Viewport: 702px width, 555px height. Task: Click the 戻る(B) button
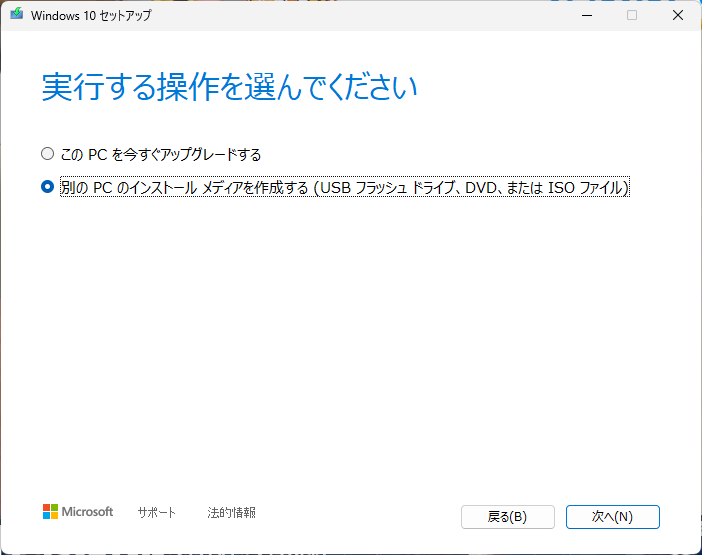[508, 517]
